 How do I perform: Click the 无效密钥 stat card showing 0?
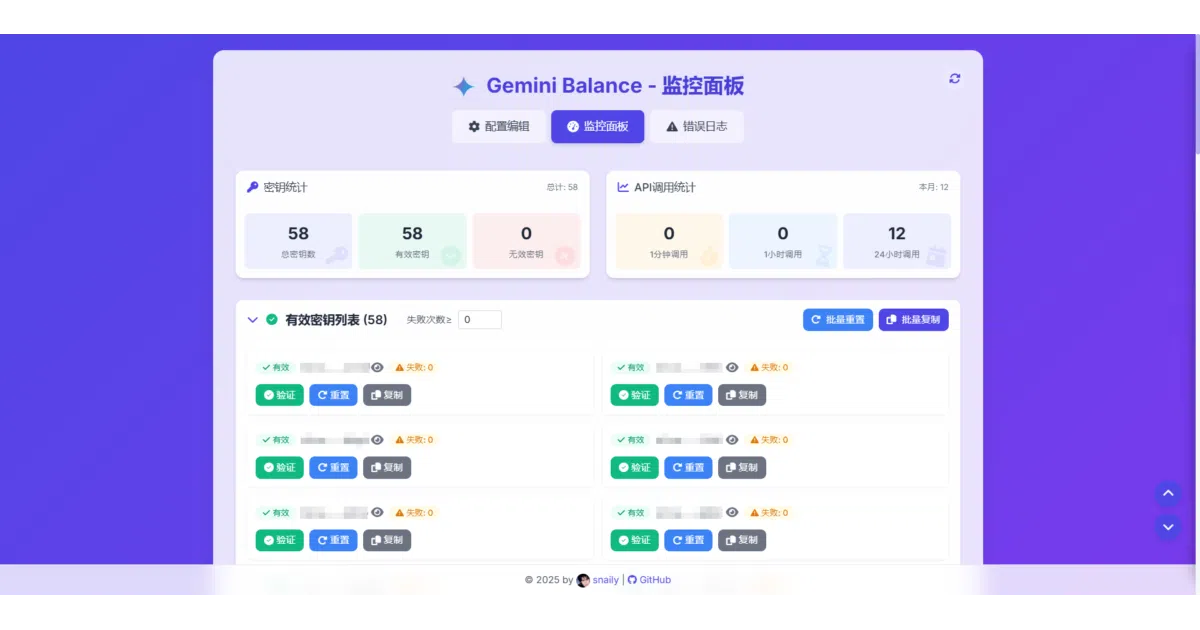click(x=526, y=241)
